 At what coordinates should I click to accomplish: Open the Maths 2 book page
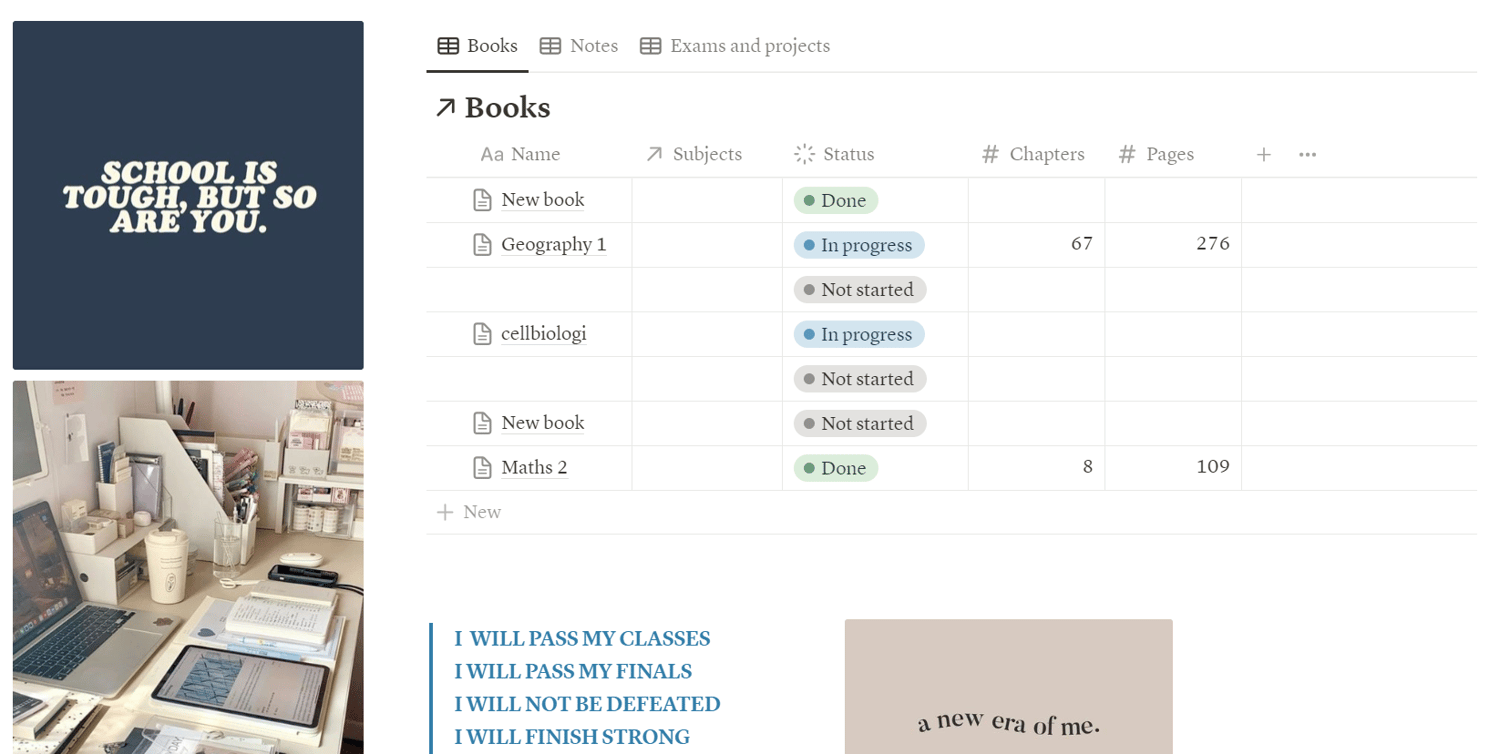(534, 467)
